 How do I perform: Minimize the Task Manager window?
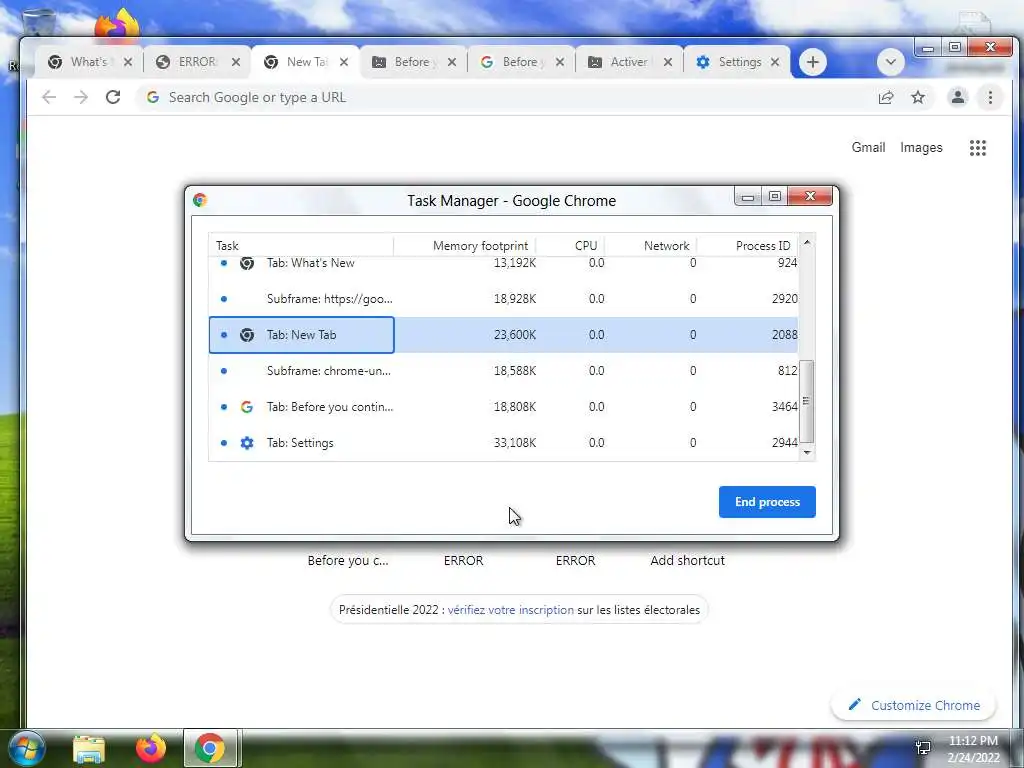(748, 196)
